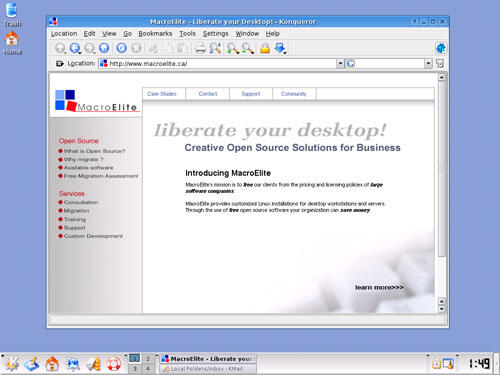
Task: Expand the location URL history dropdown
Action: point(340,63)
